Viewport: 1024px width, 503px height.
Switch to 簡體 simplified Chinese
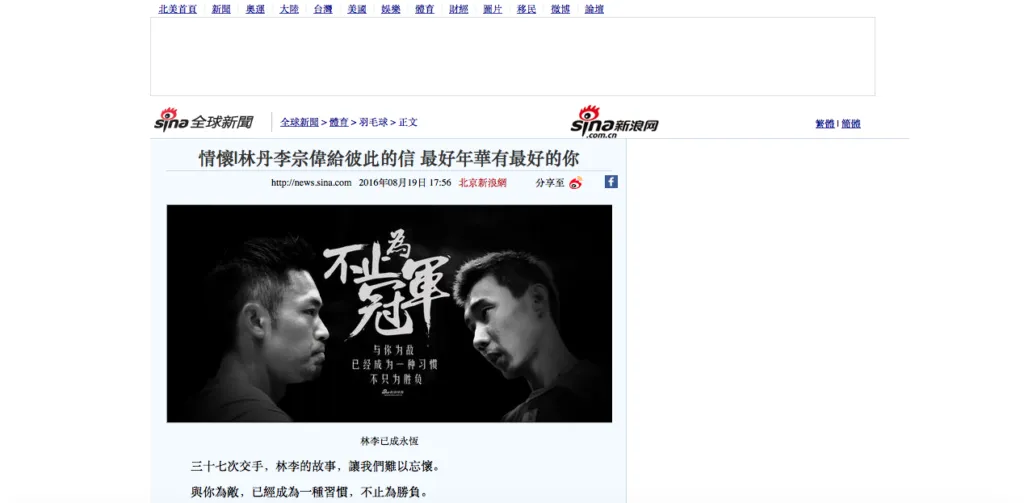(x=851, y=123)
